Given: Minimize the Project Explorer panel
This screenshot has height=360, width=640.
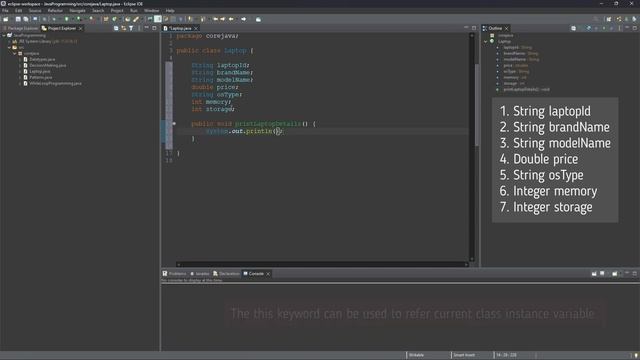Looking at the screenshot, I should [147, 28].
